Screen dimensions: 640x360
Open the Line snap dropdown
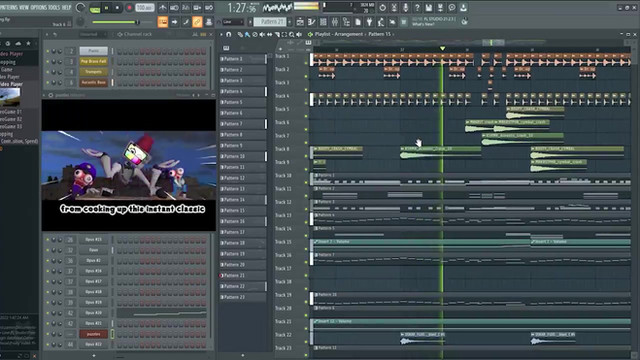[233, 22]
